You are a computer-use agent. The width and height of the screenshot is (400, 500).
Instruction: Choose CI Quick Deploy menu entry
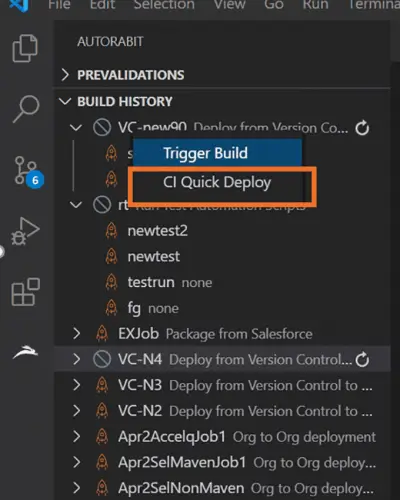click(217, 182)
